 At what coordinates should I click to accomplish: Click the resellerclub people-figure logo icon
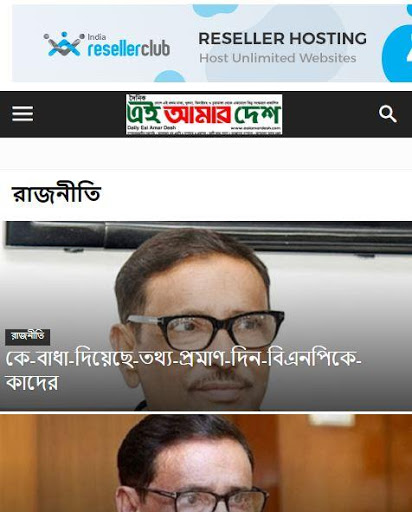pyautogui.click(x=64, y=44)
